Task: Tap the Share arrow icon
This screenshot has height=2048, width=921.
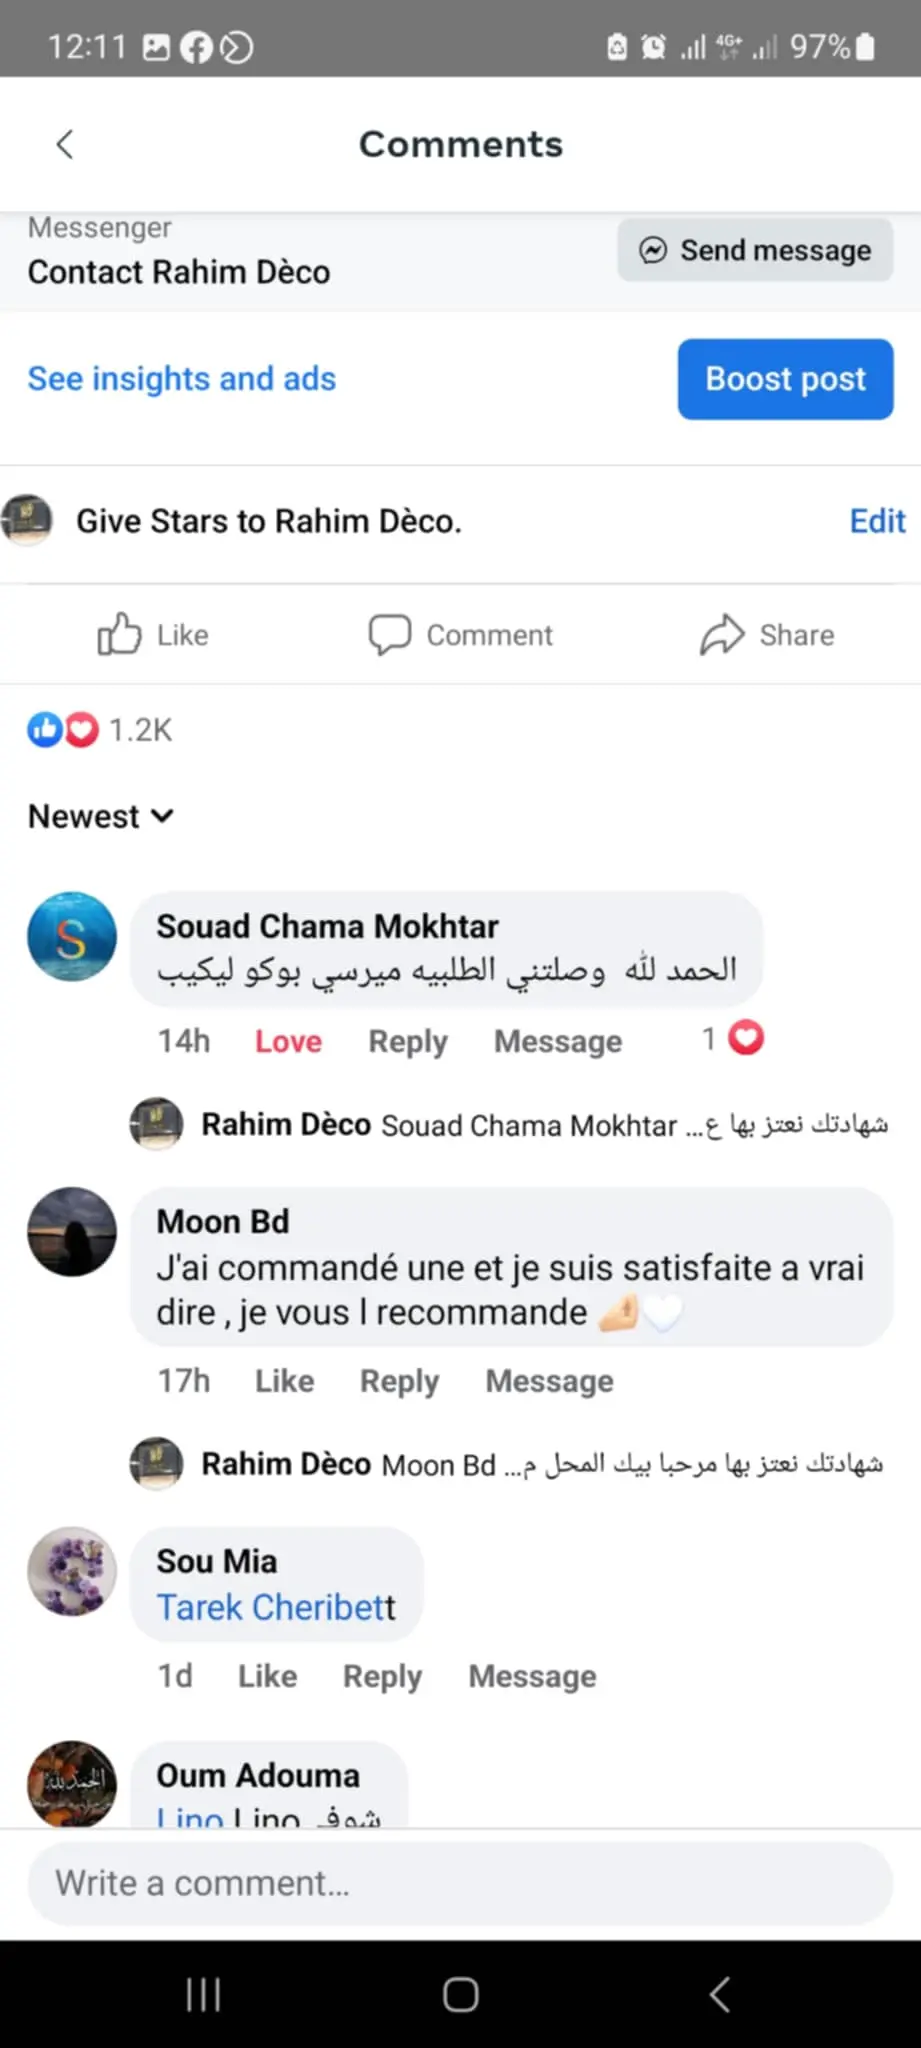Action: 721,634
